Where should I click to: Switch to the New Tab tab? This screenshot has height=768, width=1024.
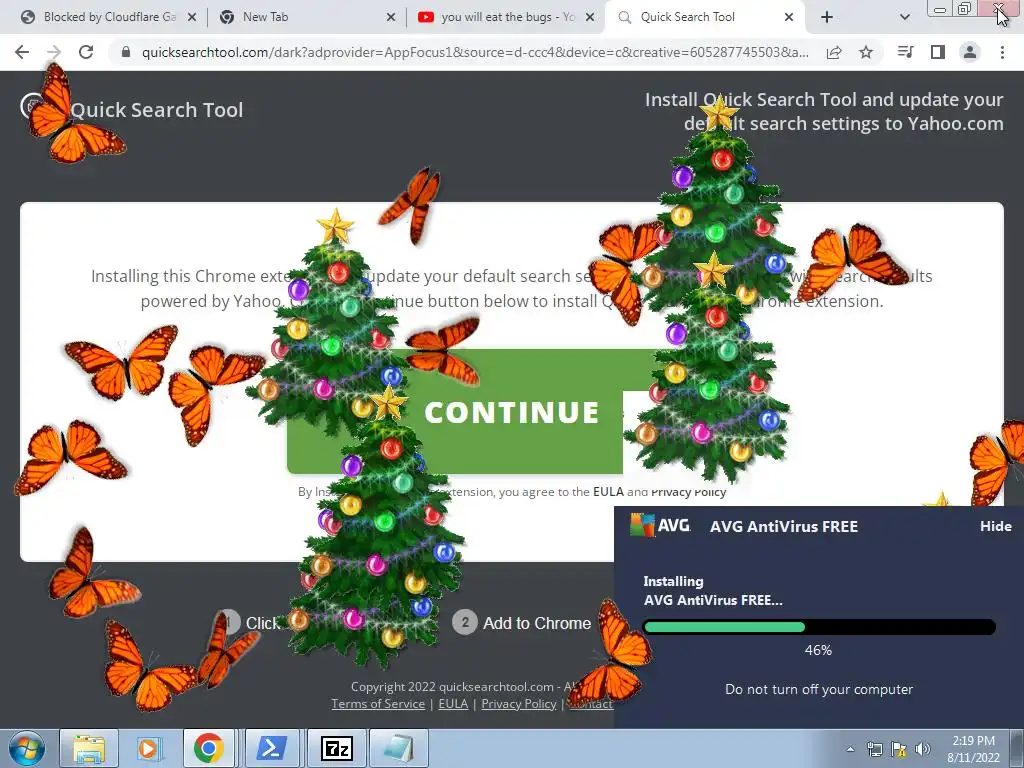coord(306,17)
